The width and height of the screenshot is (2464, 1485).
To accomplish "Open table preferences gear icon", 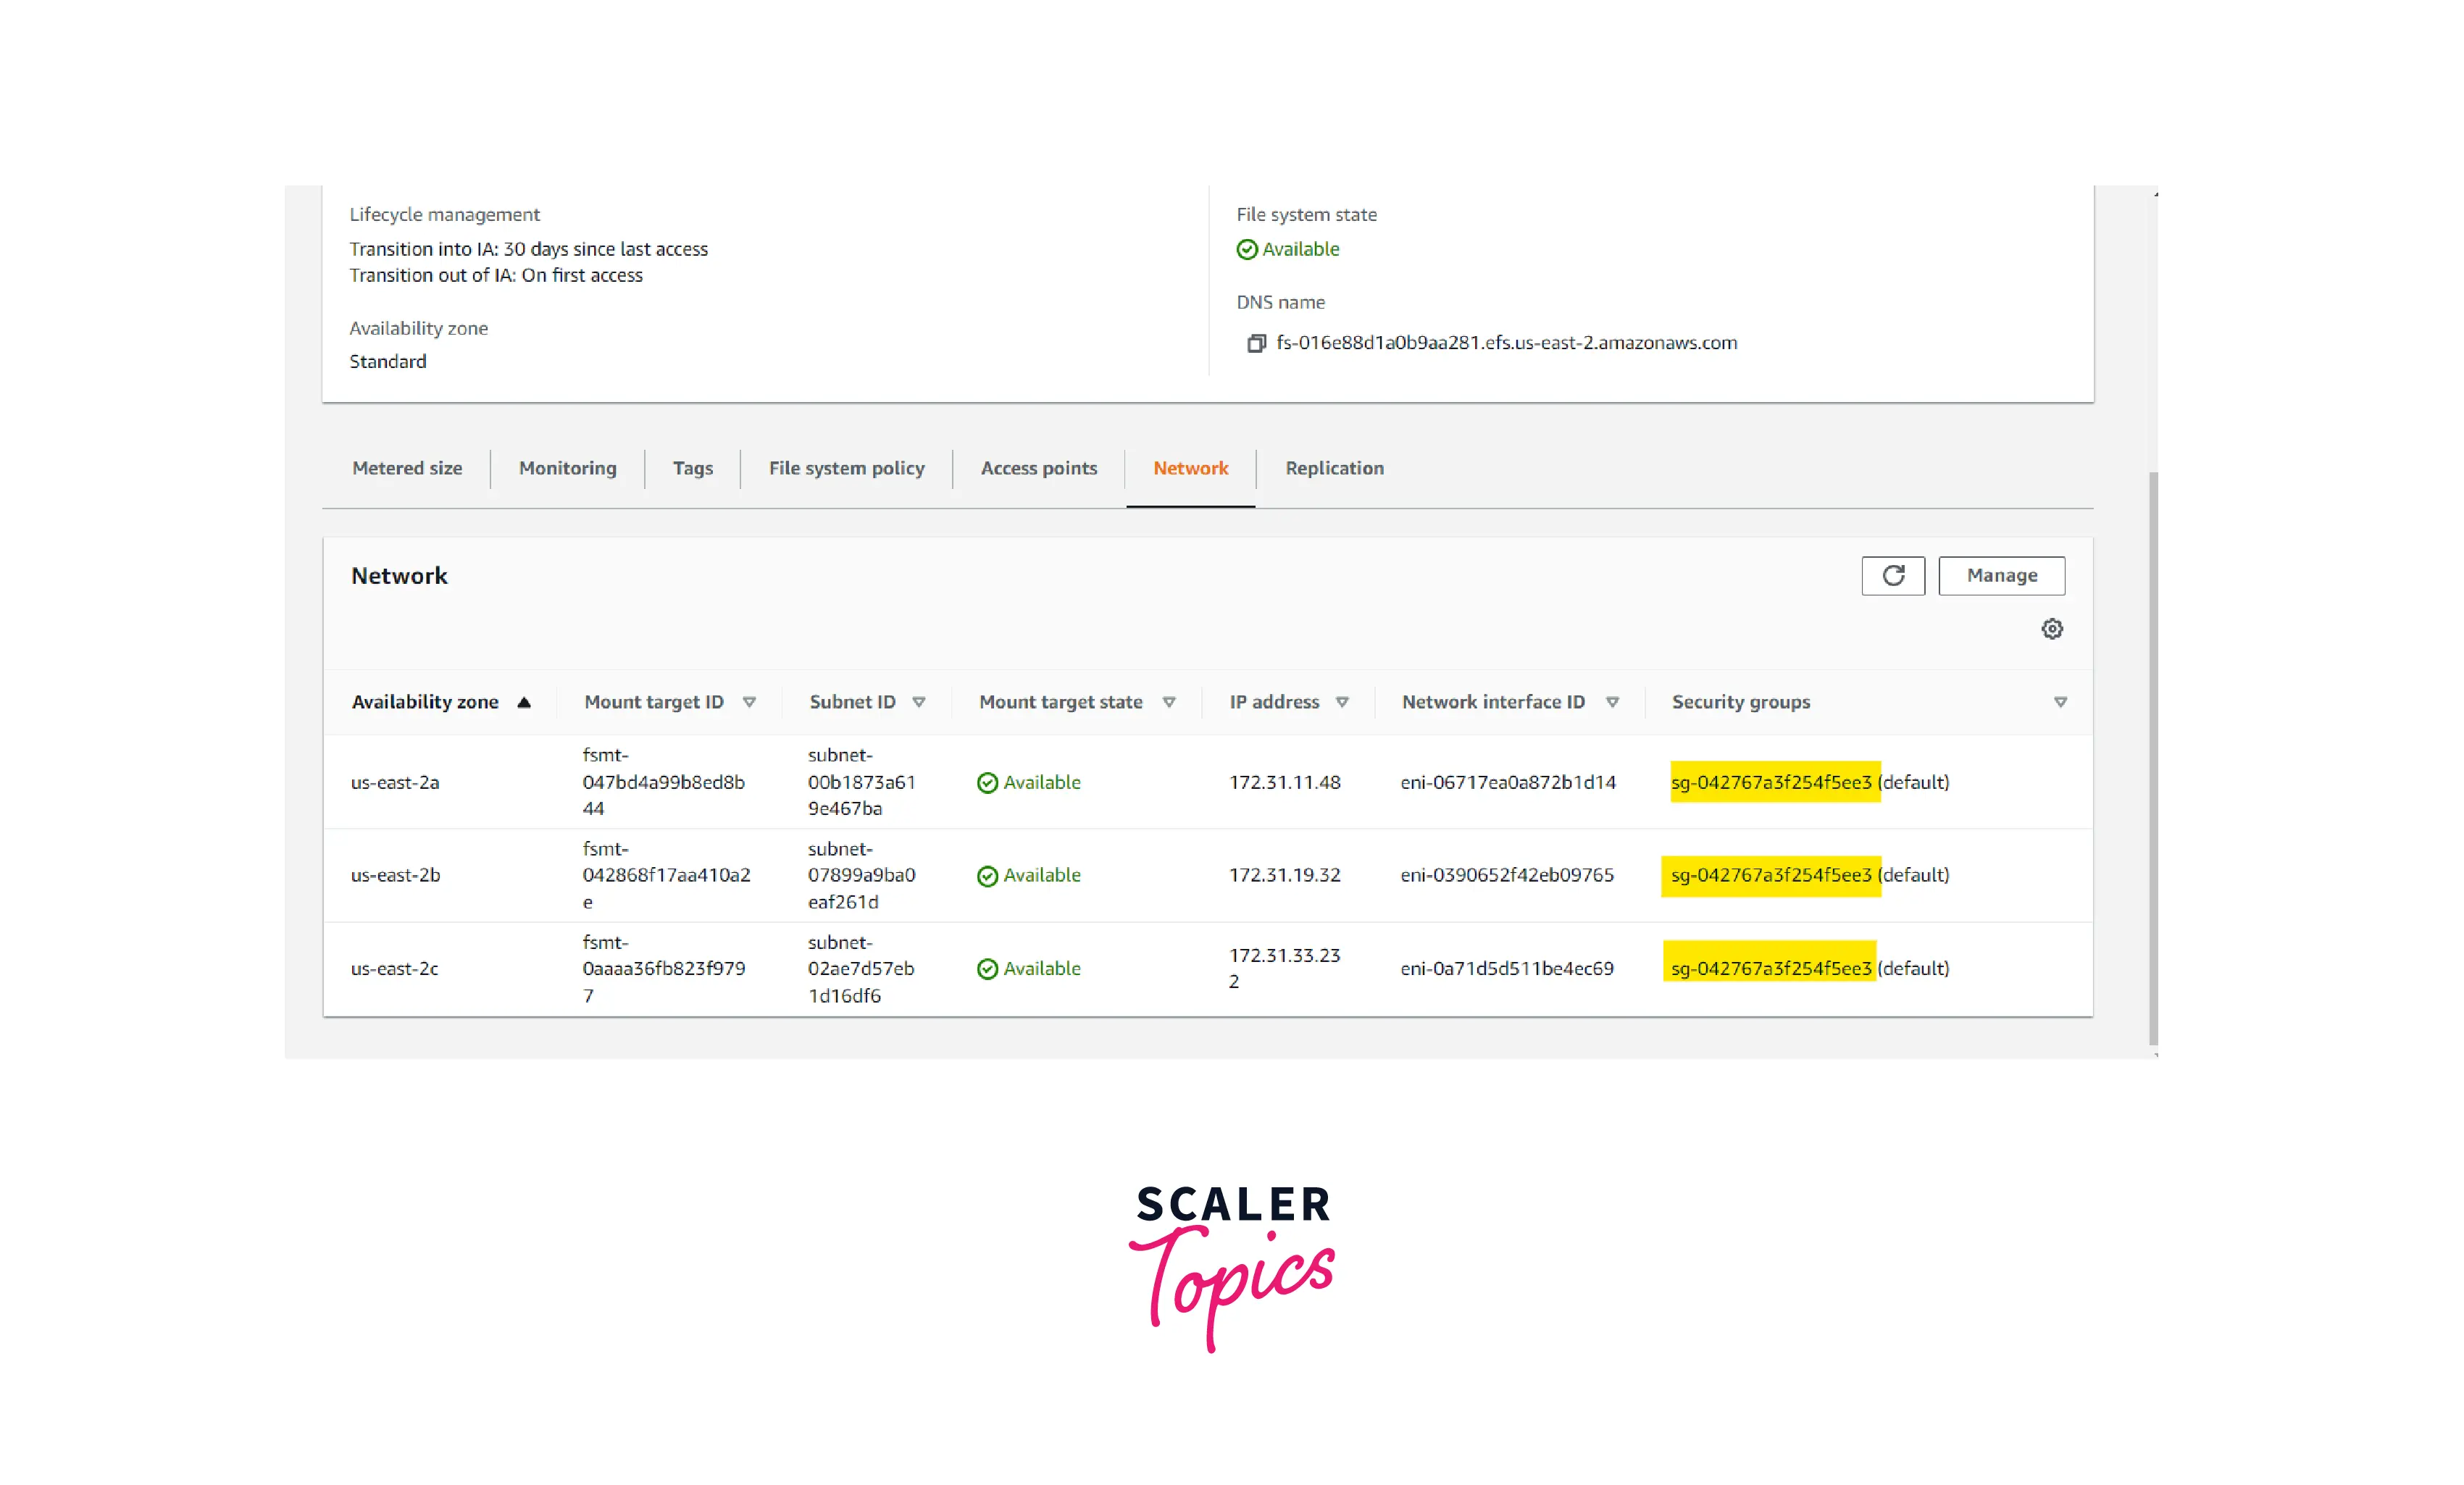I will tap(2051, 629).
